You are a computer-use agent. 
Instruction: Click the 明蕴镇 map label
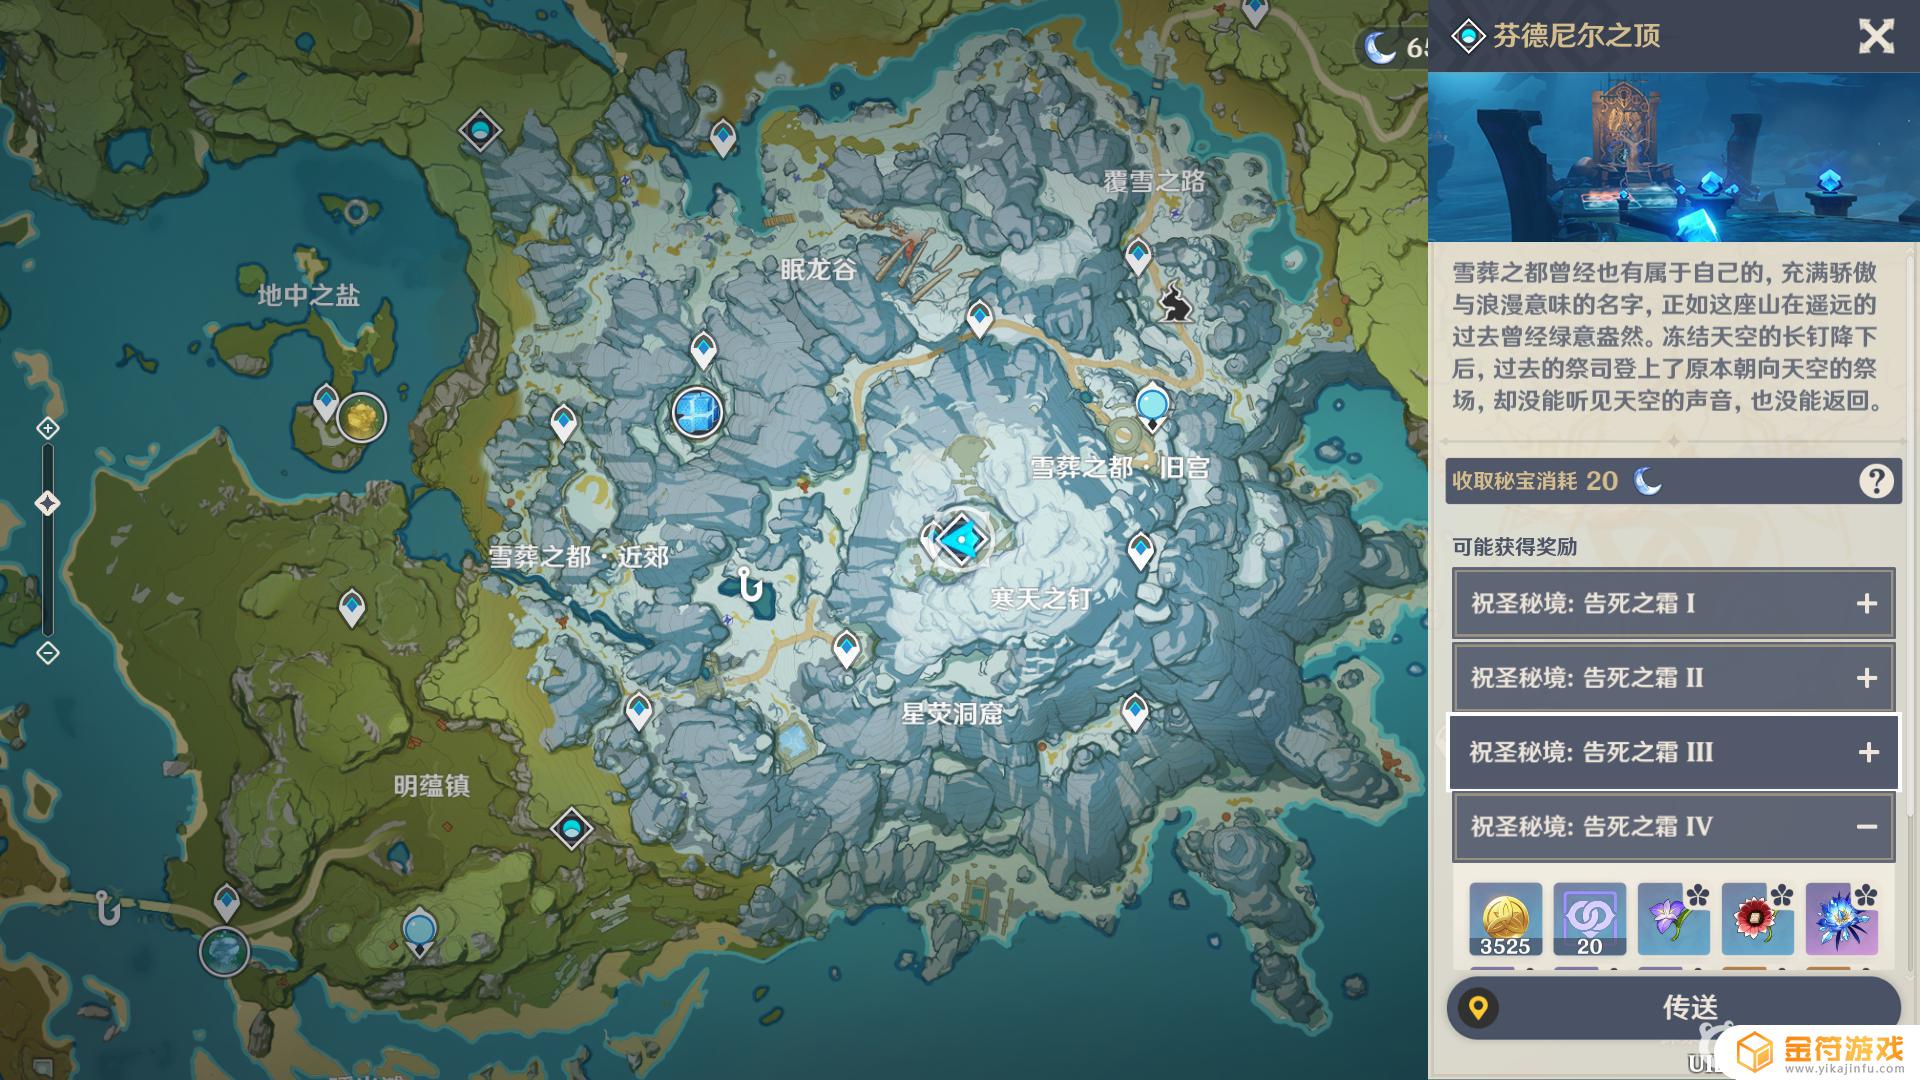pyautogui.click(x=431, y=786)
